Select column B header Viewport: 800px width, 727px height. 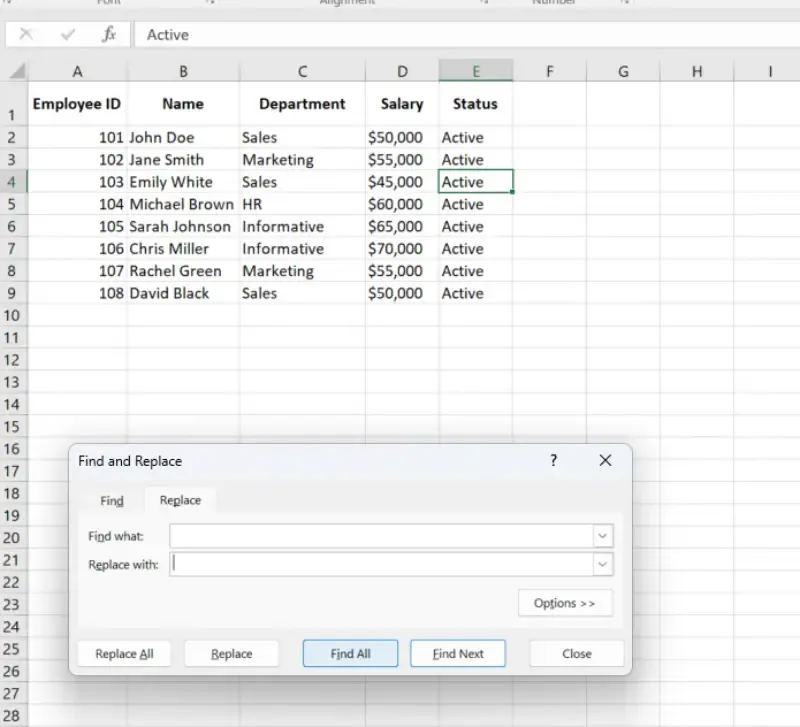click(183, 71)
